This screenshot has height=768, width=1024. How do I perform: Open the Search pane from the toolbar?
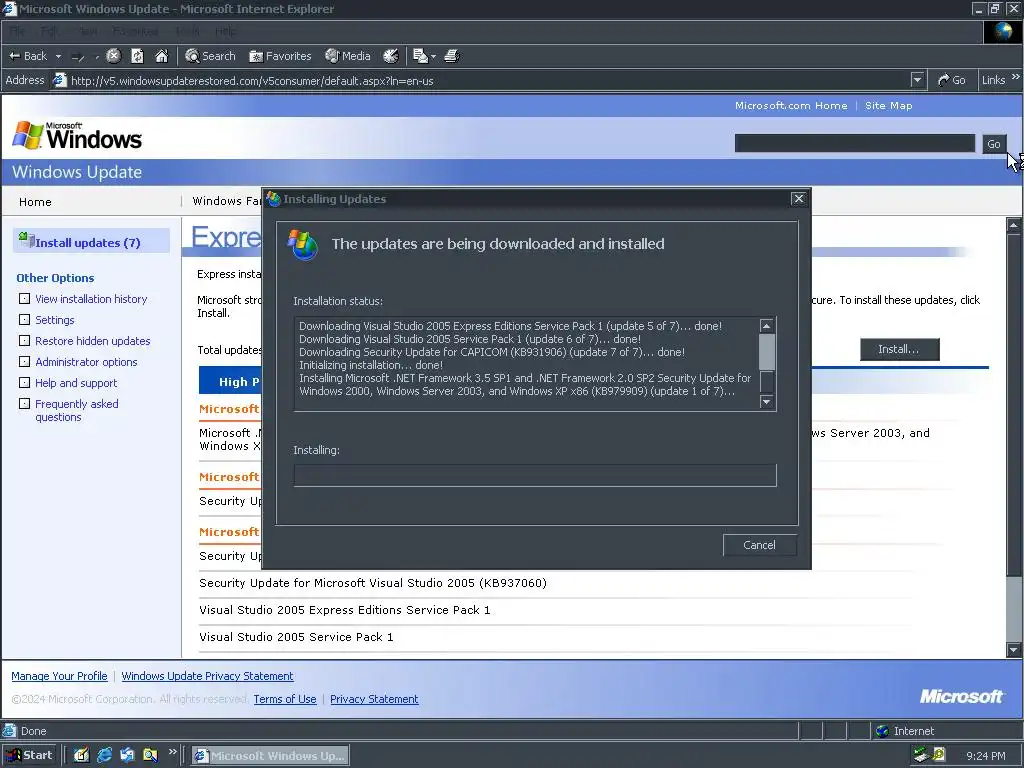coord(210,56)
